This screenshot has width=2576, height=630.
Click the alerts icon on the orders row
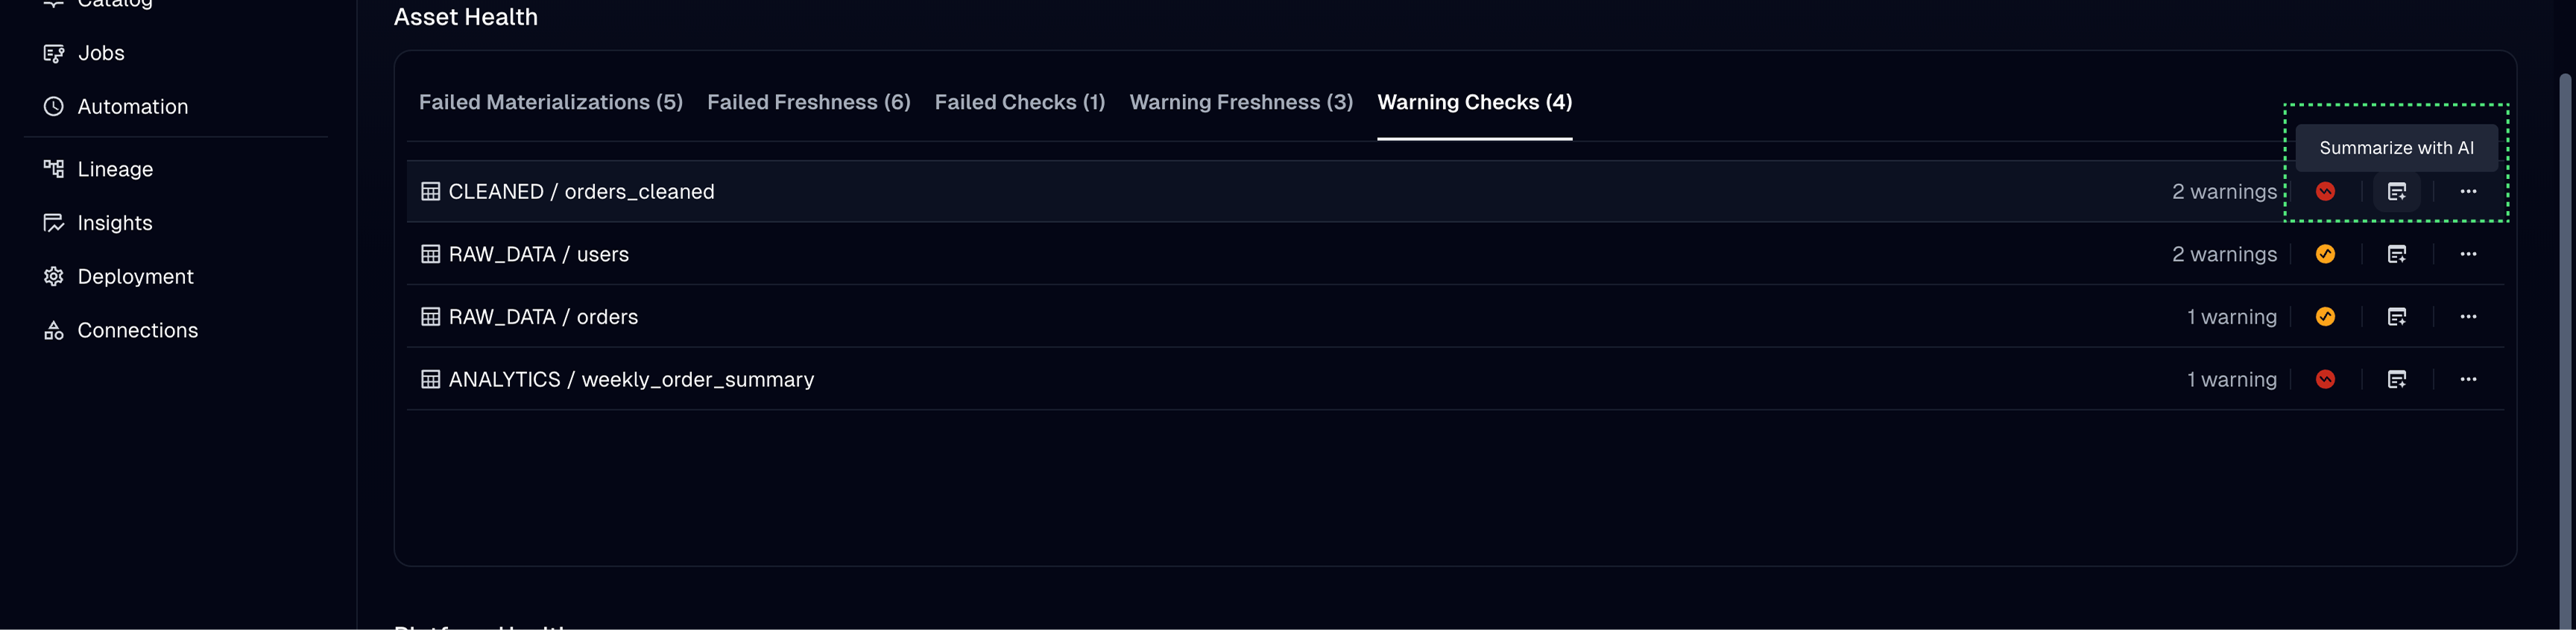click(x=2397, y=316)
